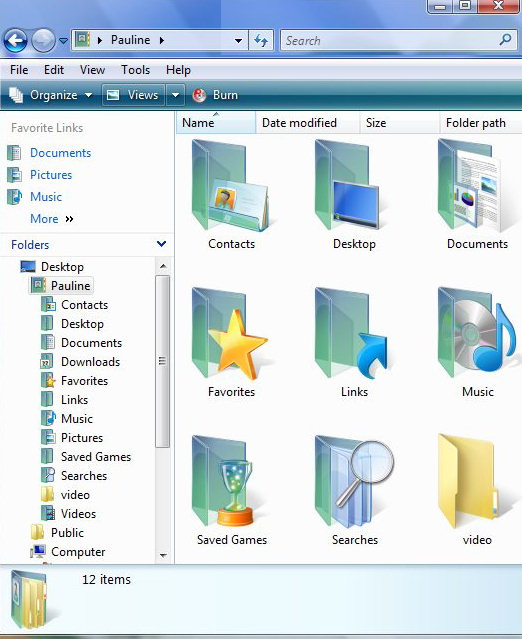Select lowercase video in the folder tree
Viewport: 522px width, 639px height.
tap(65, 495)
